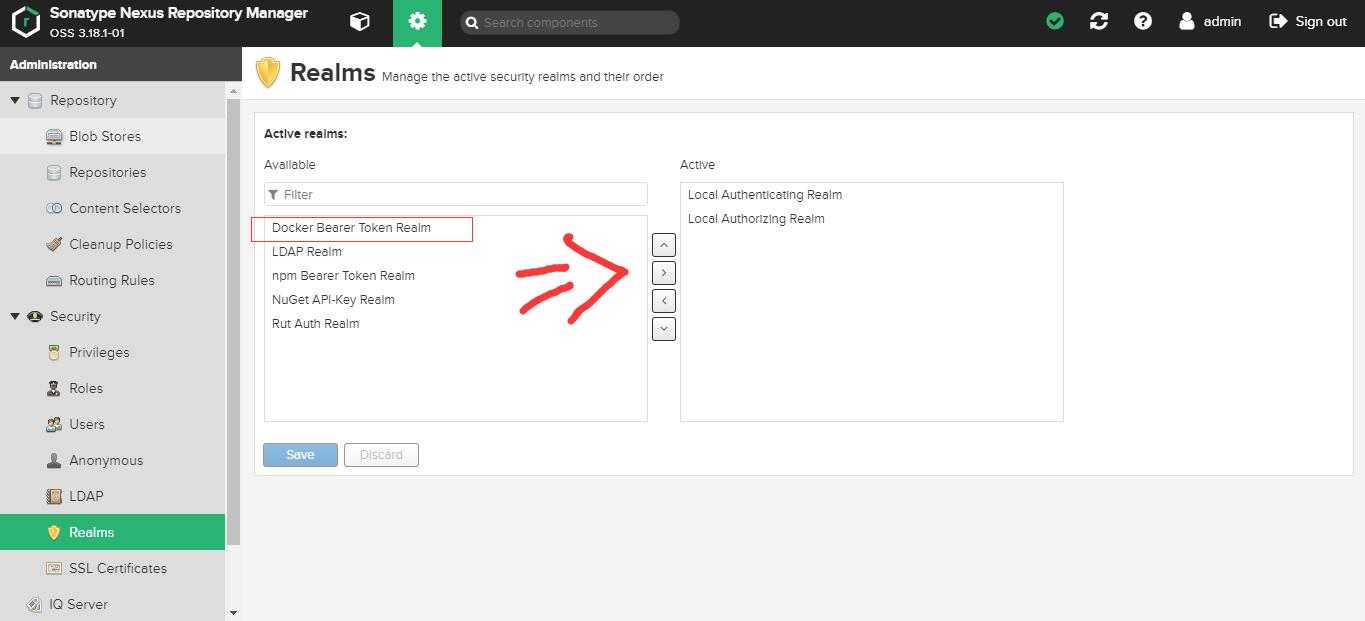Viewport: 1365px width, 621px height.
Task: Click the Save button
Action: (300, 455)
